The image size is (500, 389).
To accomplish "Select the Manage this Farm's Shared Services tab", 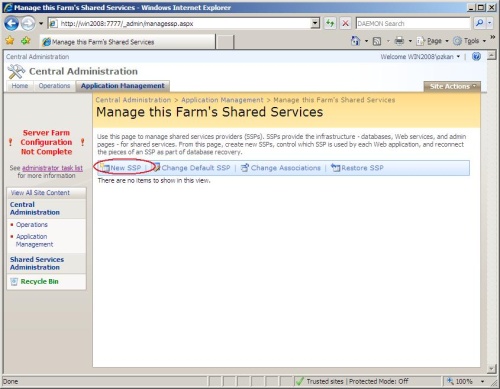I will (127, 42).
